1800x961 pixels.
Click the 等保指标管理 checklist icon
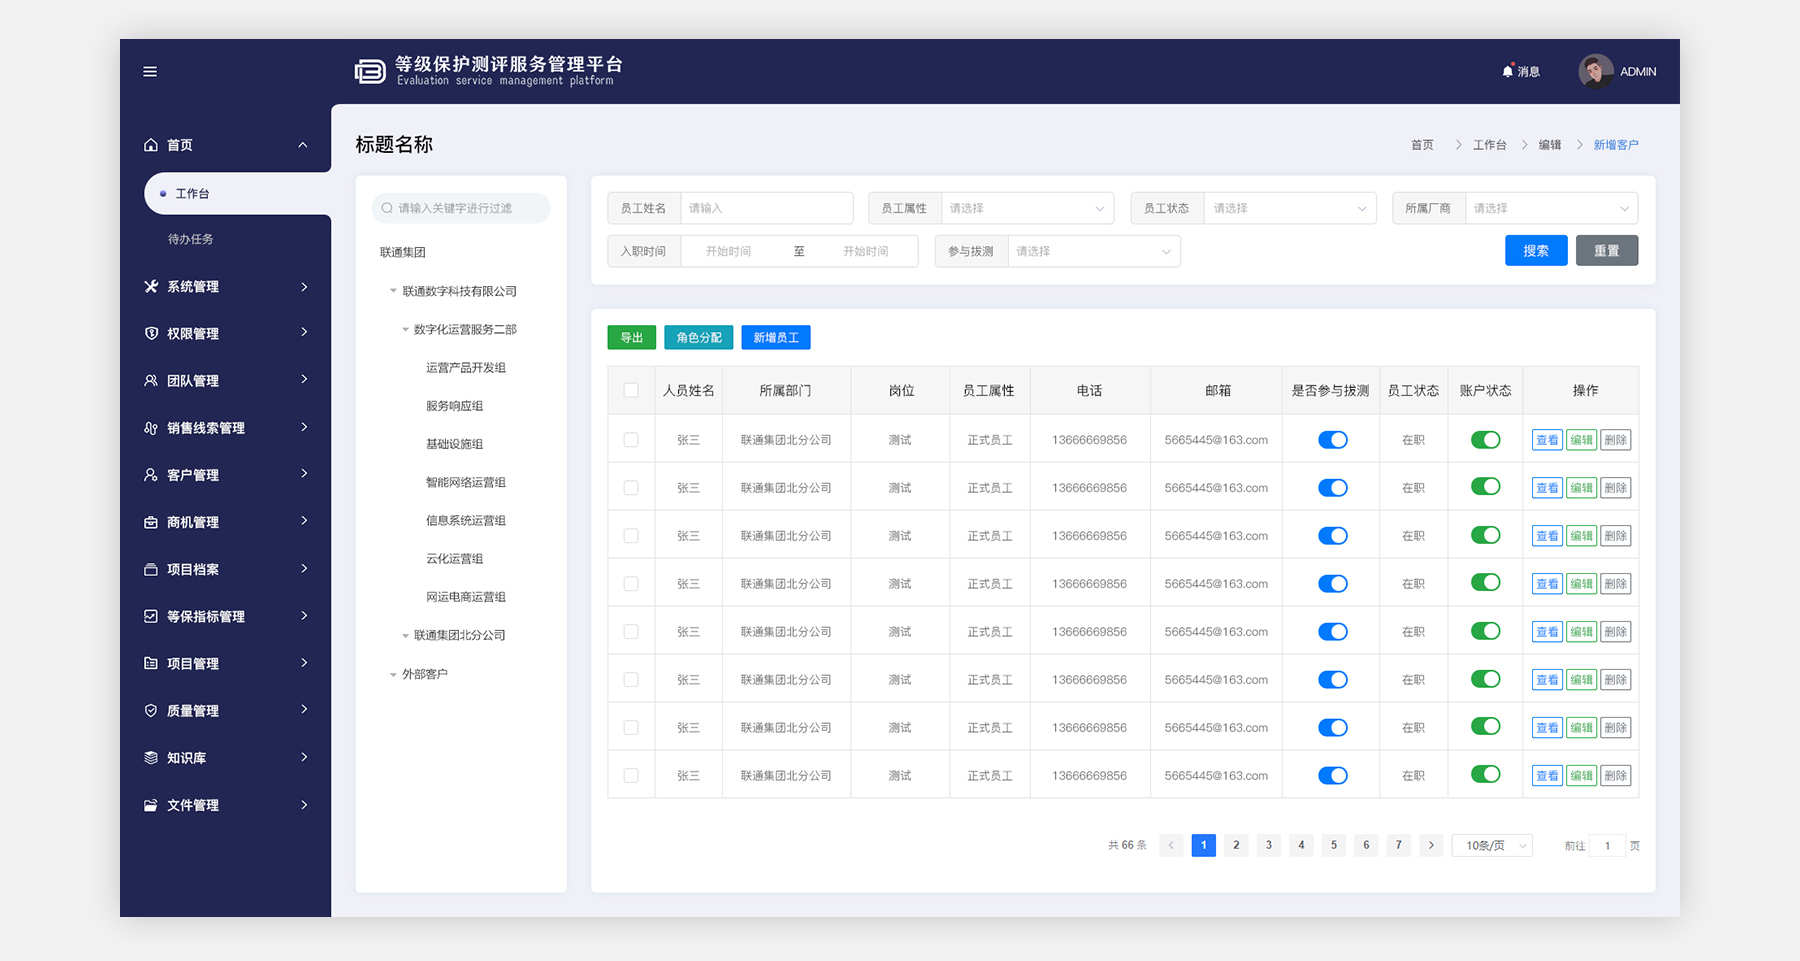point(151,616)
